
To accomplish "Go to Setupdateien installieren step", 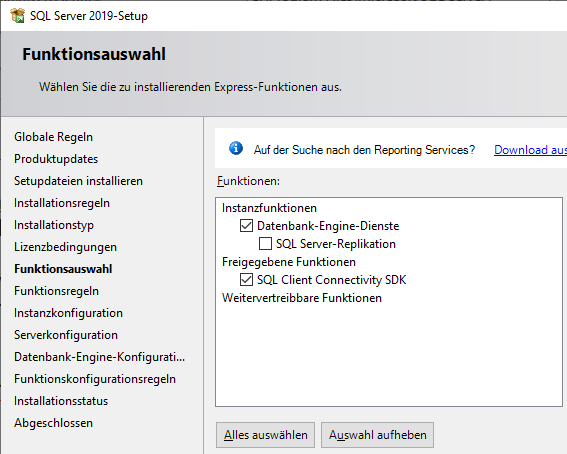I will tap(78, 181).
